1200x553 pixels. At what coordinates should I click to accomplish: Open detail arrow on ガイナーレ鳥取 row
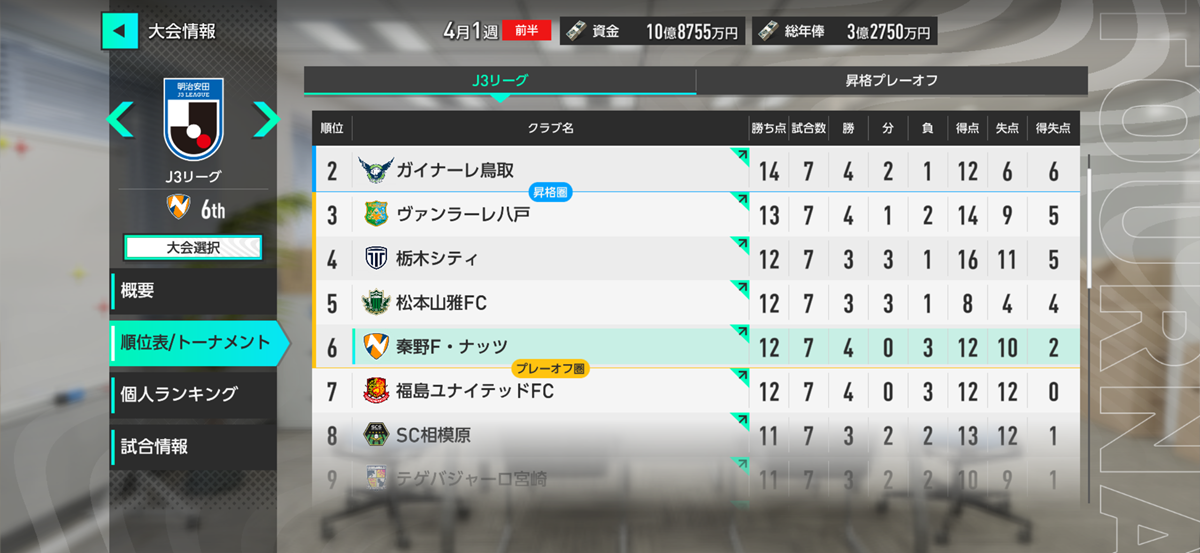click(740, 155)
